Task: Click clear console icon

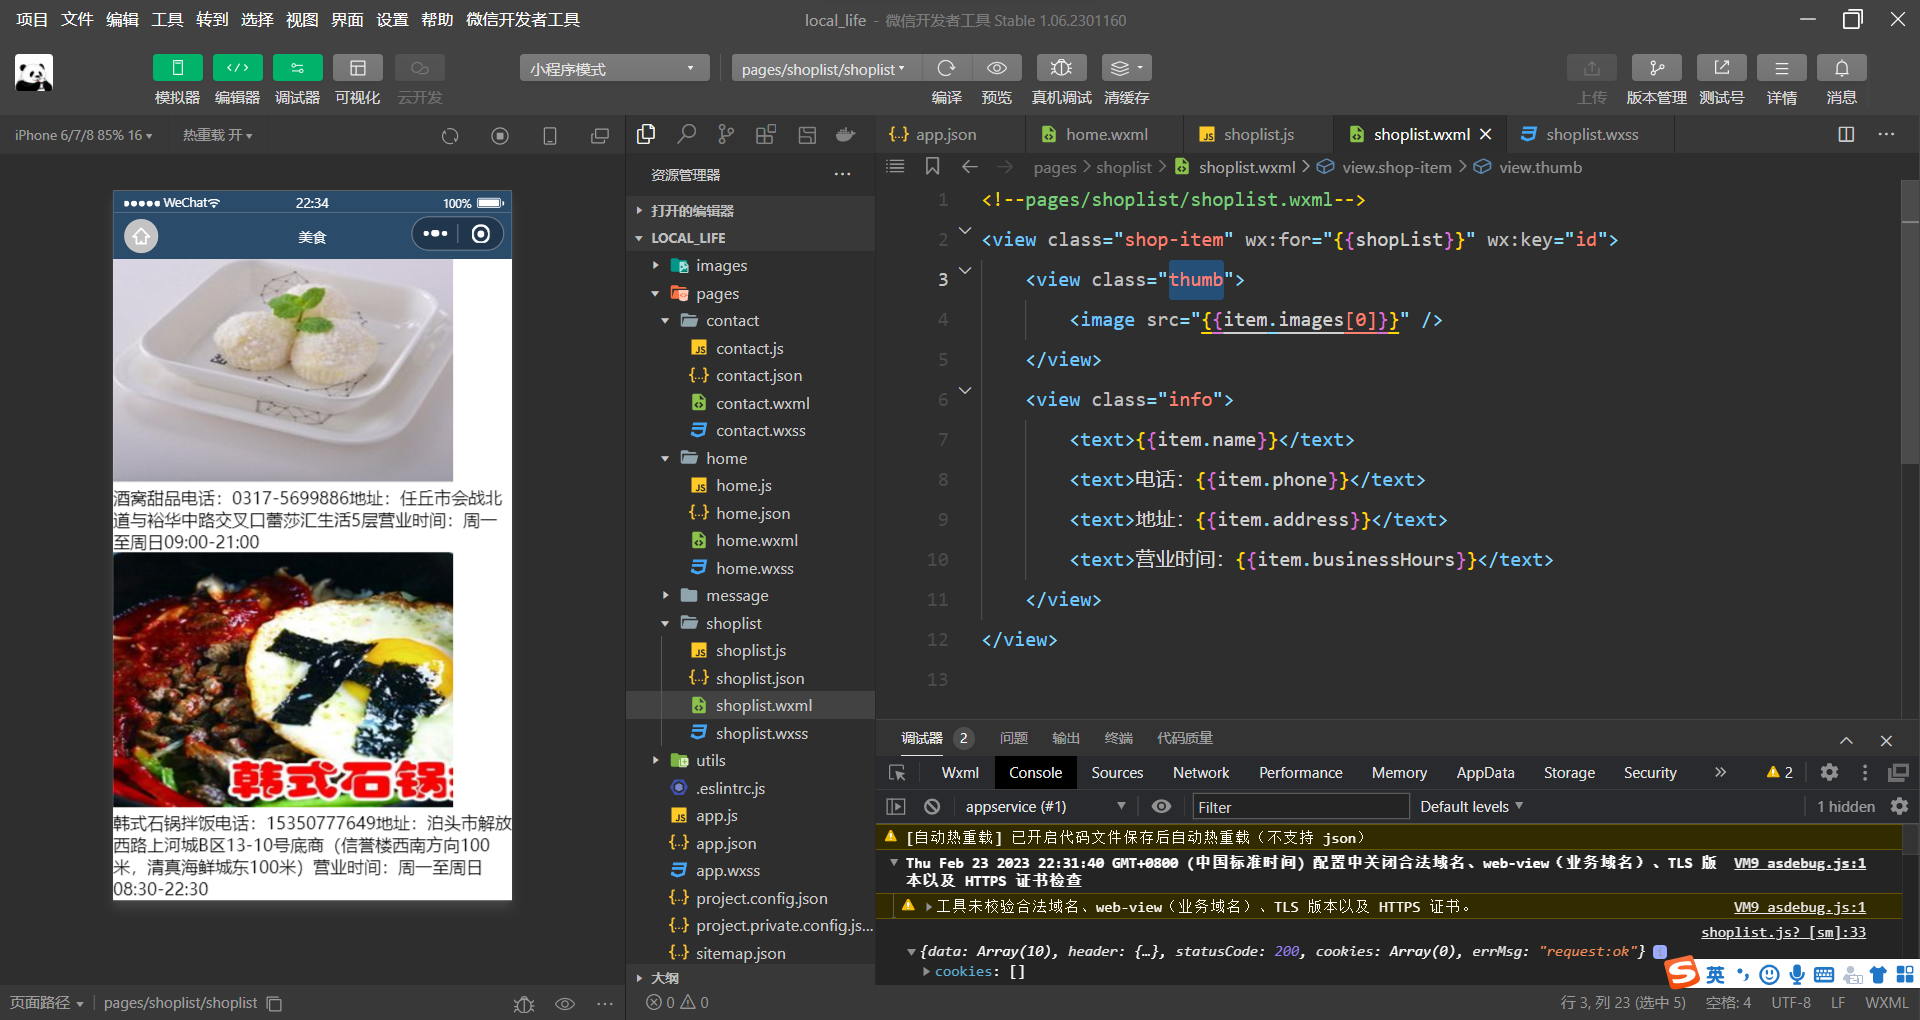Action: point(932,806)
